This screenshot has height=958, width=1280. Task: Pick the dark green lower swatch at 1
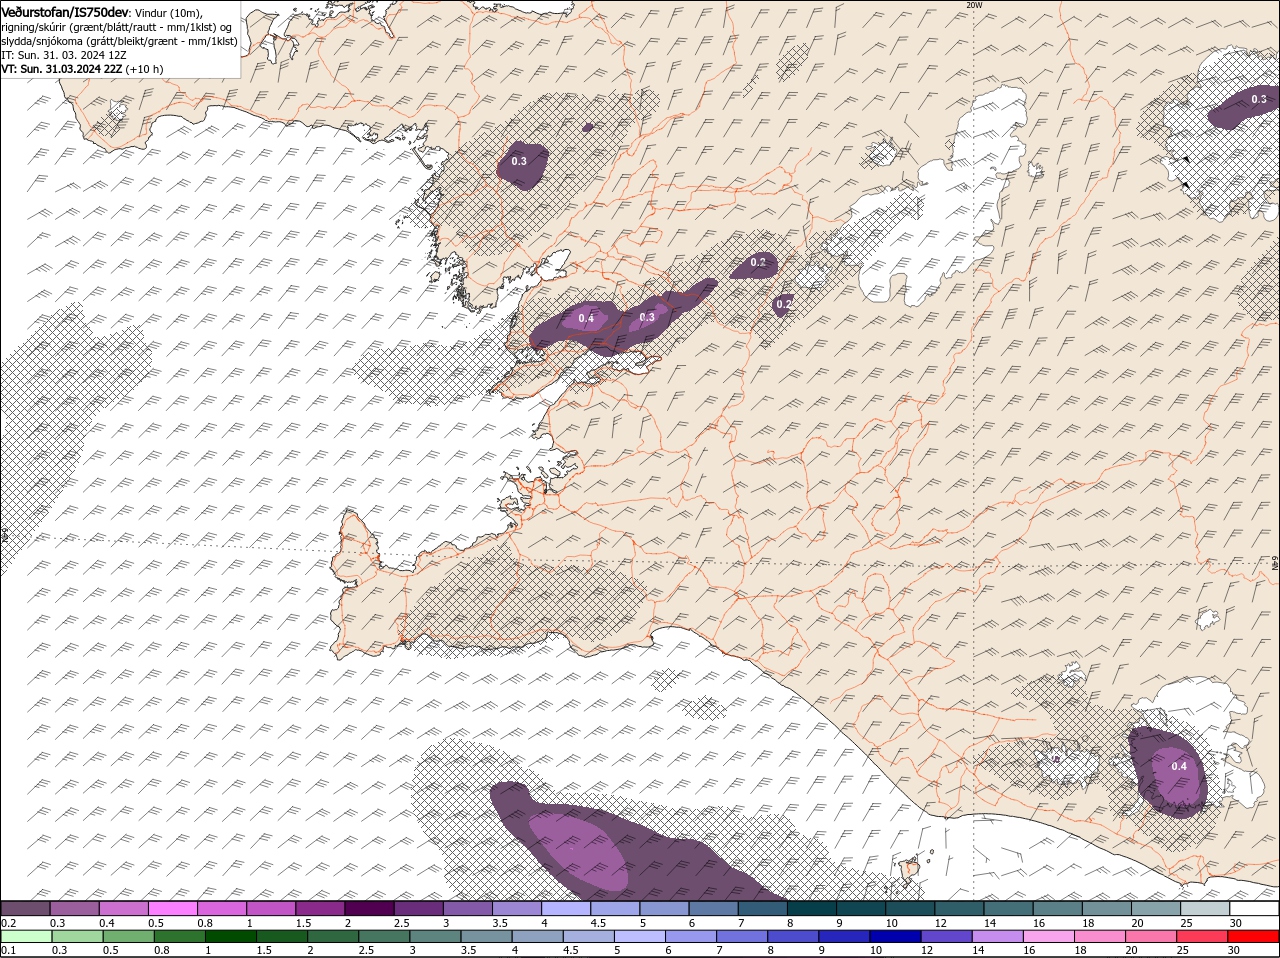231,936
